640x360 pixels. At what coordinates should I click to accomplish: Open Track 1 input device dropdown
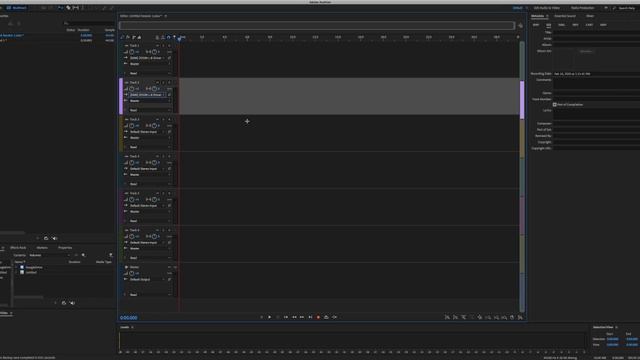click(x=147, y=58)
